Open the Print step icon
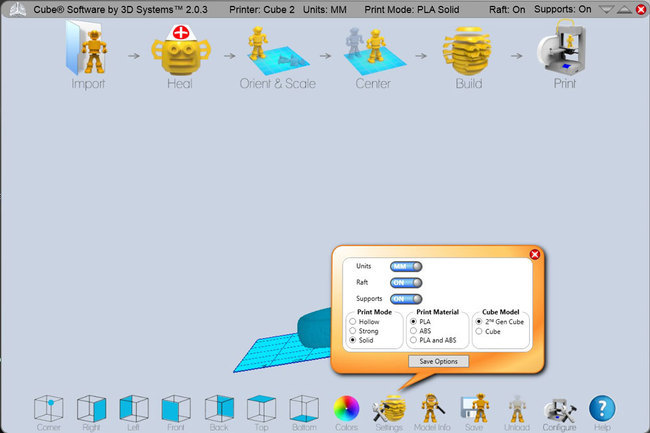650x433 pixels. pyautogui.click(x=563, y=49)
